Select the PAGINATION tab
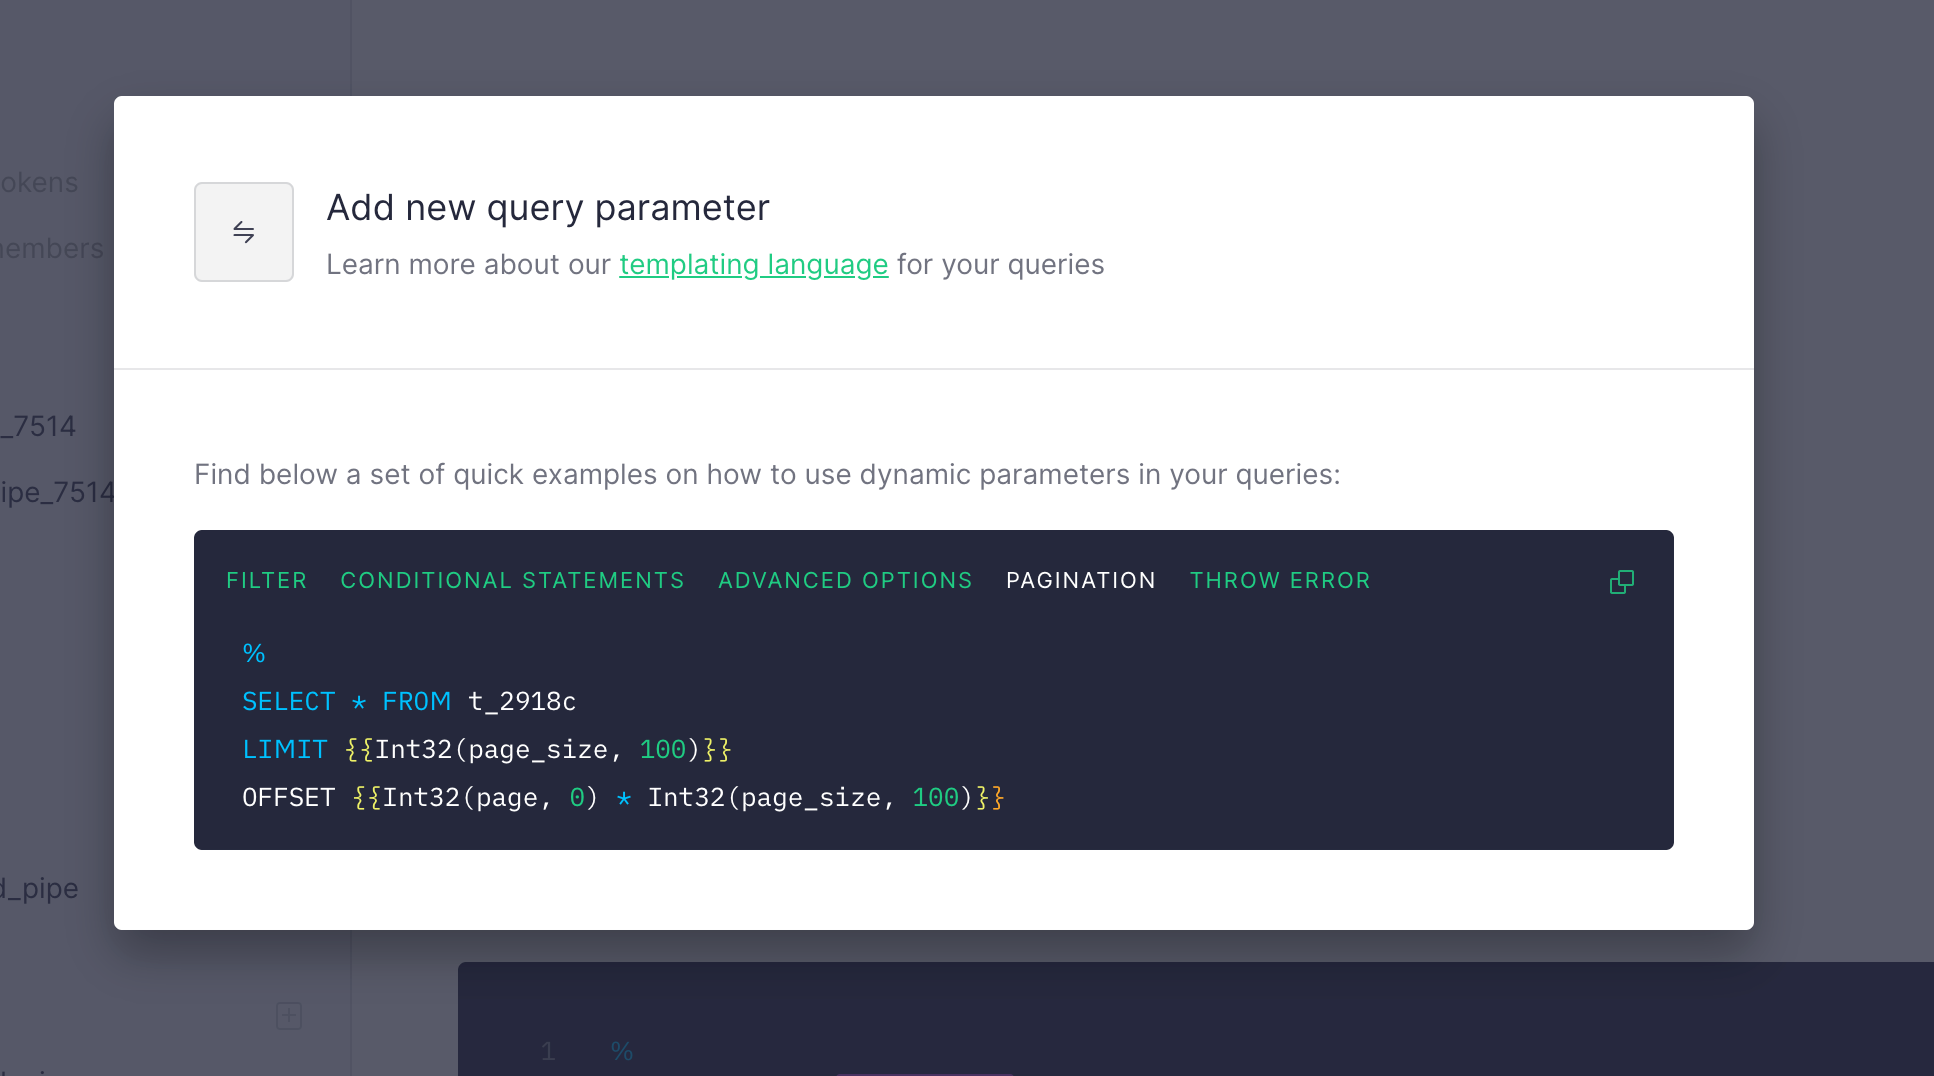The image size is (1934, 1076). [1080, 581]
